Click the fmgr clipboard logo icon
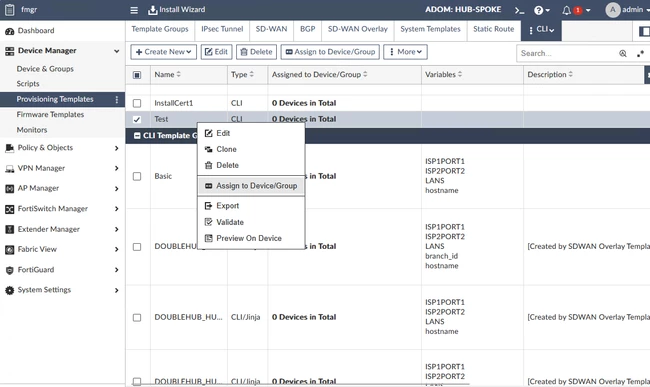 [10, 10]
